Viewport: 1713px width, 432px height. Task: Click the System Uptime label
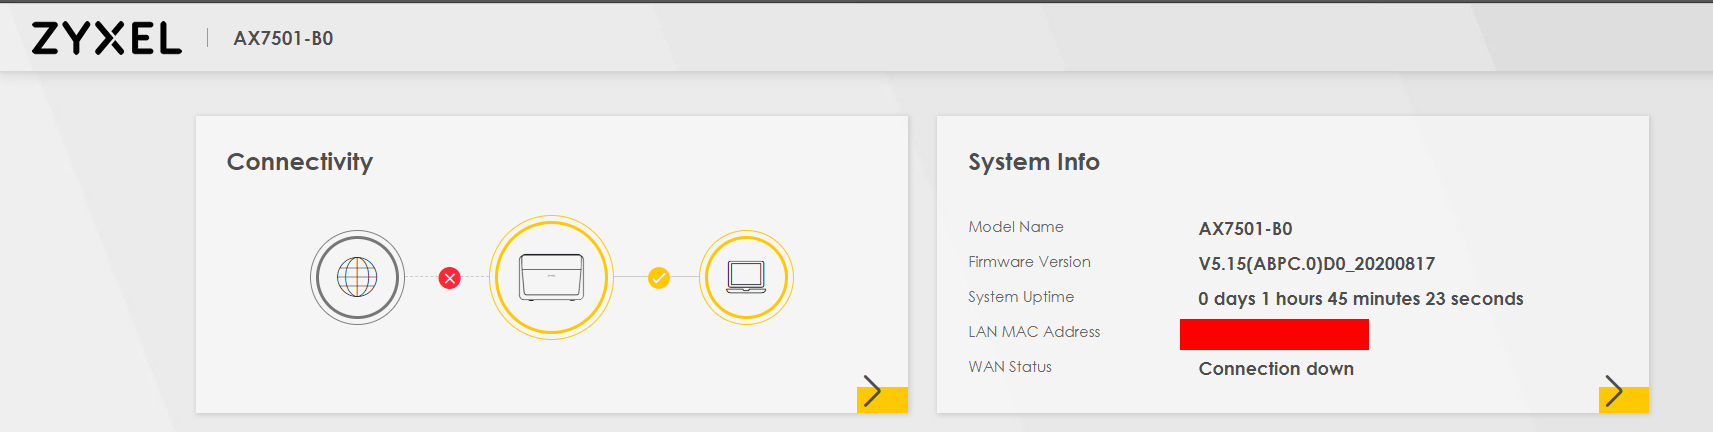1020,297
